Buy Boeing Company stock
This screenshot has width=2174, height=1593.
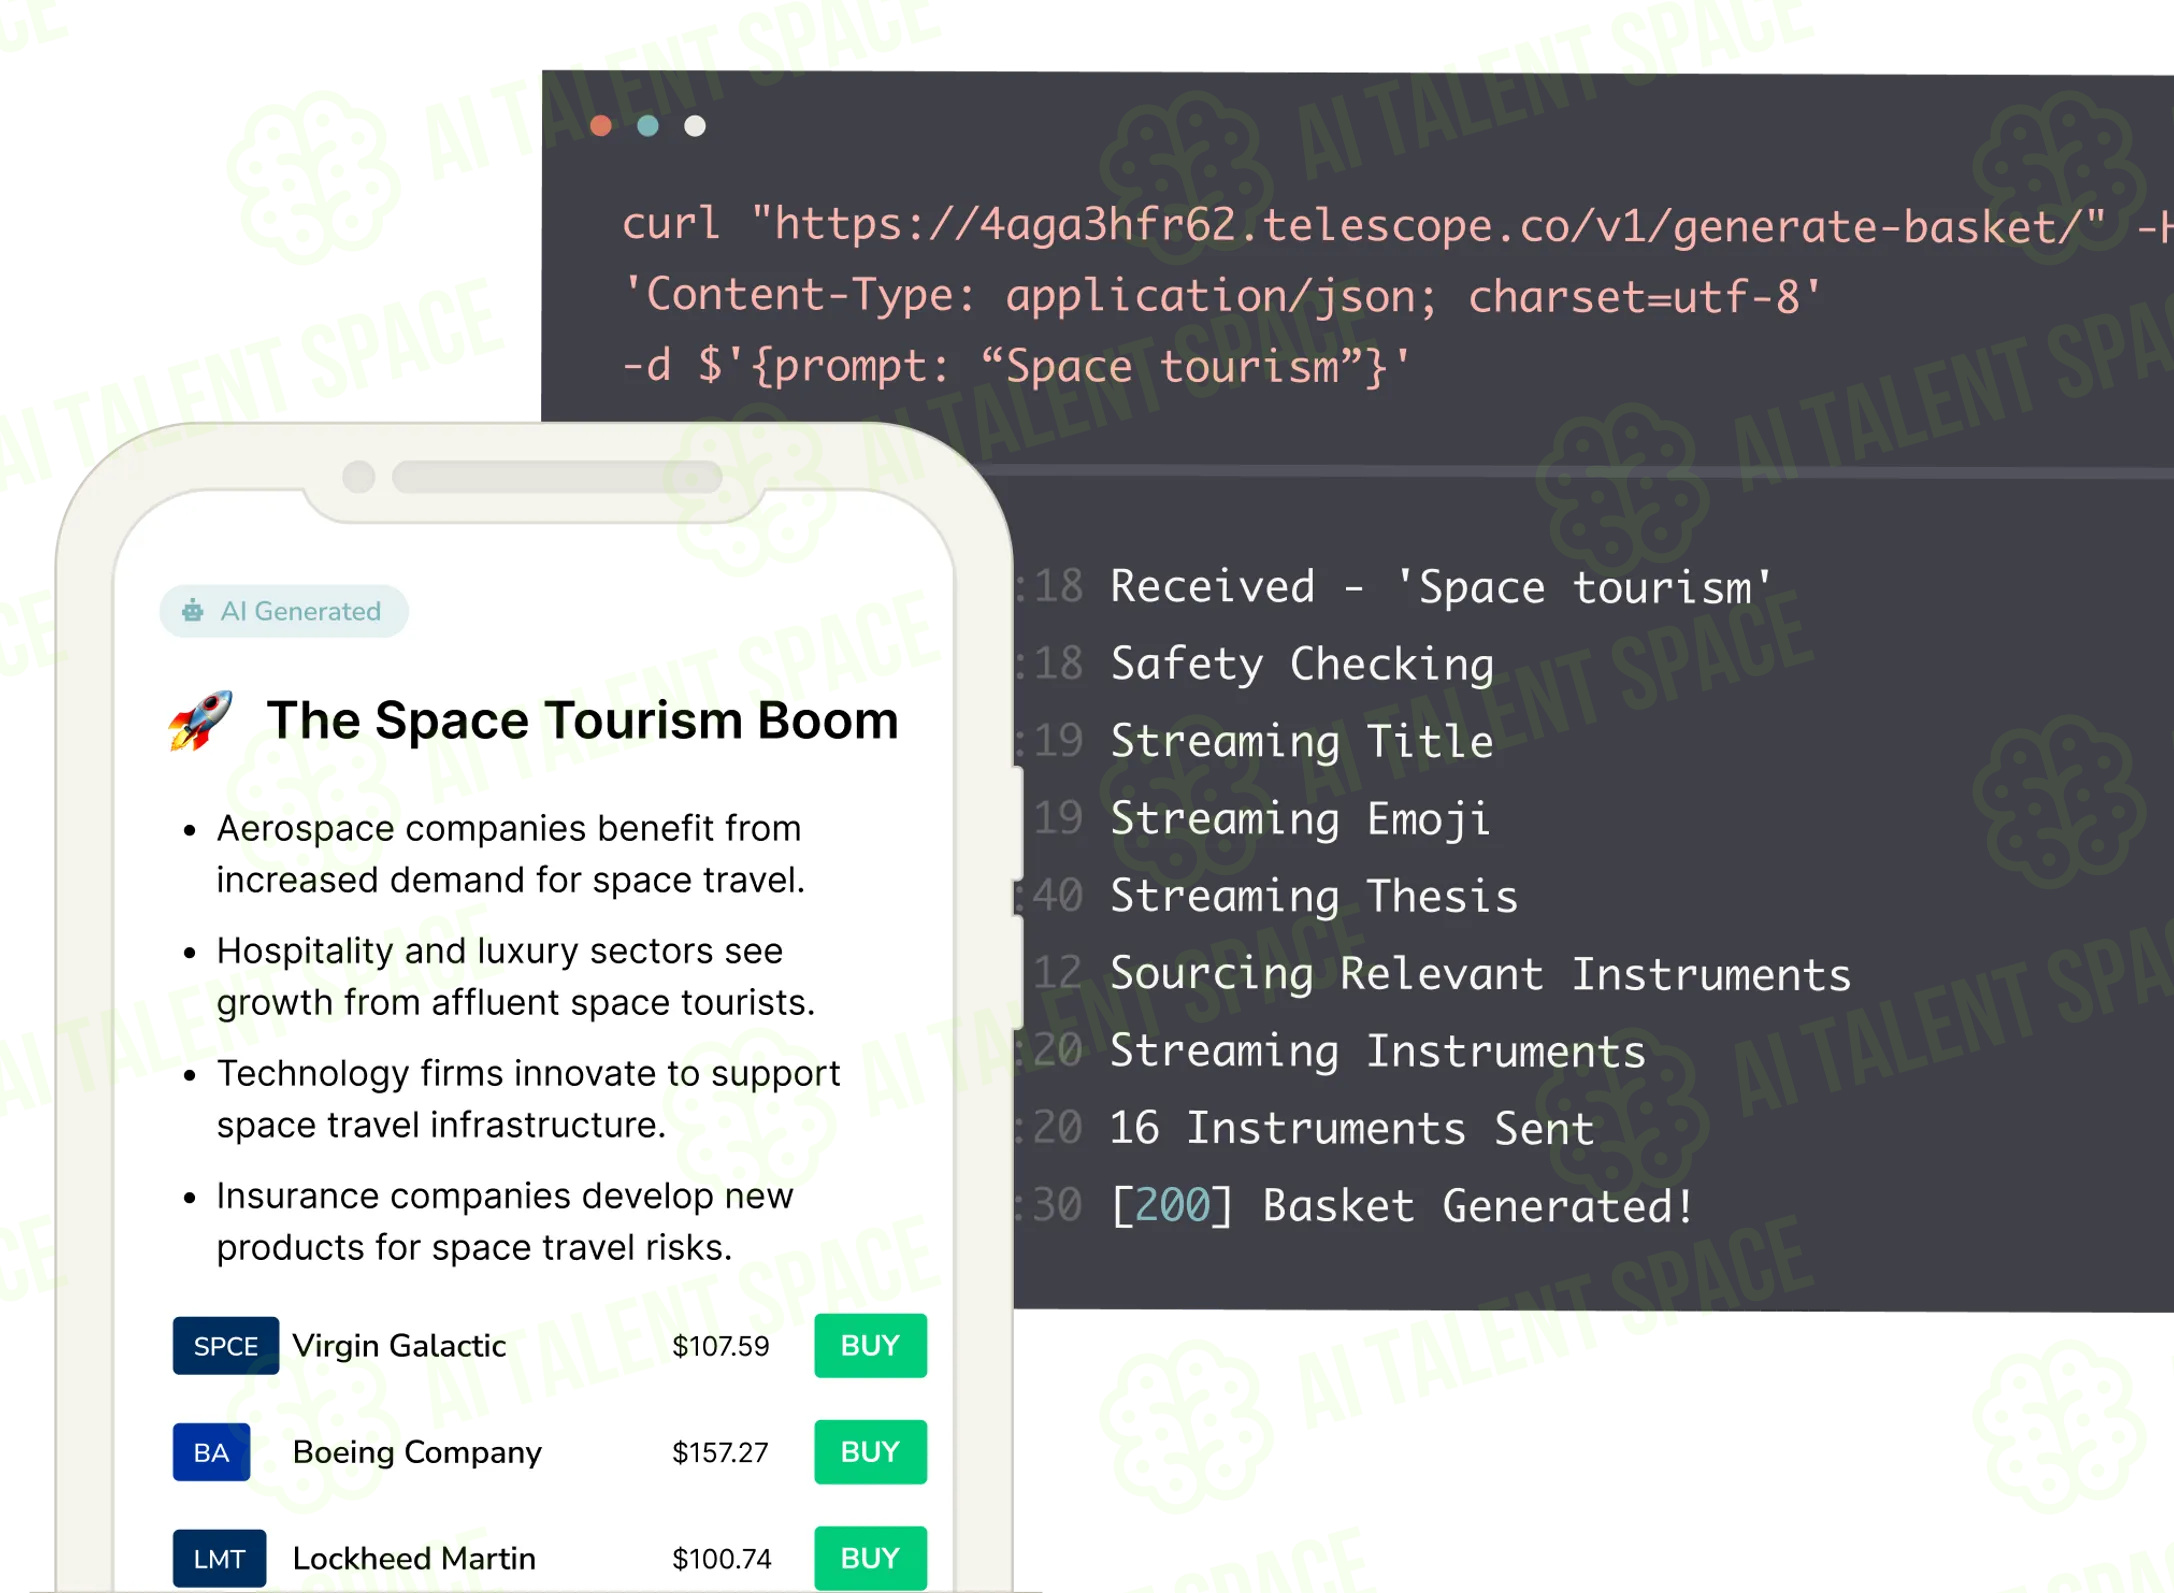[870, 1452]
